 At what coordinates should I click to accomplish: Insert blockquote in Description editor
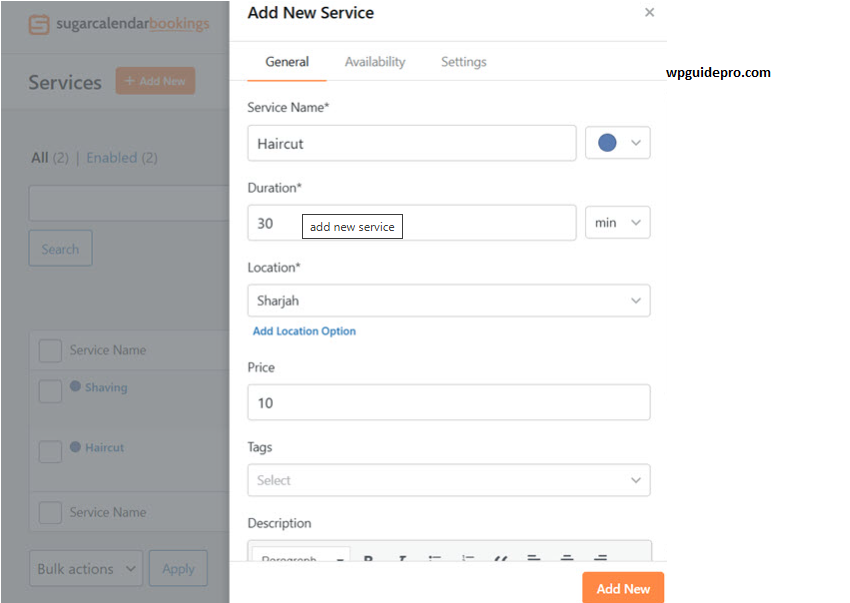501,559
